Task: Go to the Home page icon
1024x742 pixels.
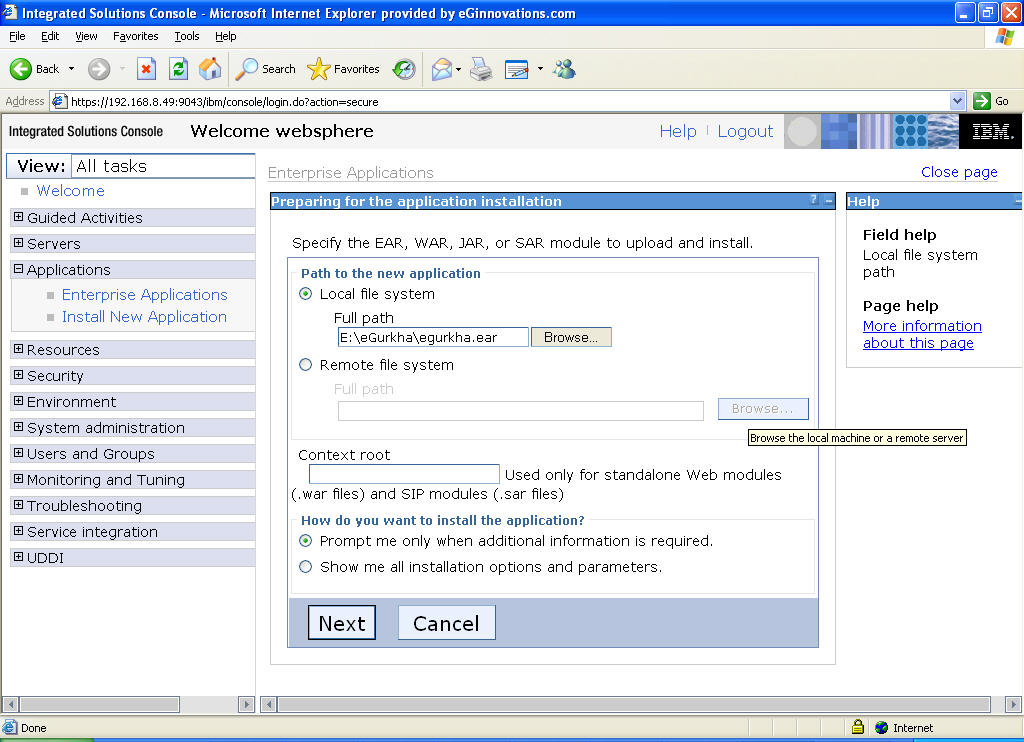Action: click(210, 69)
